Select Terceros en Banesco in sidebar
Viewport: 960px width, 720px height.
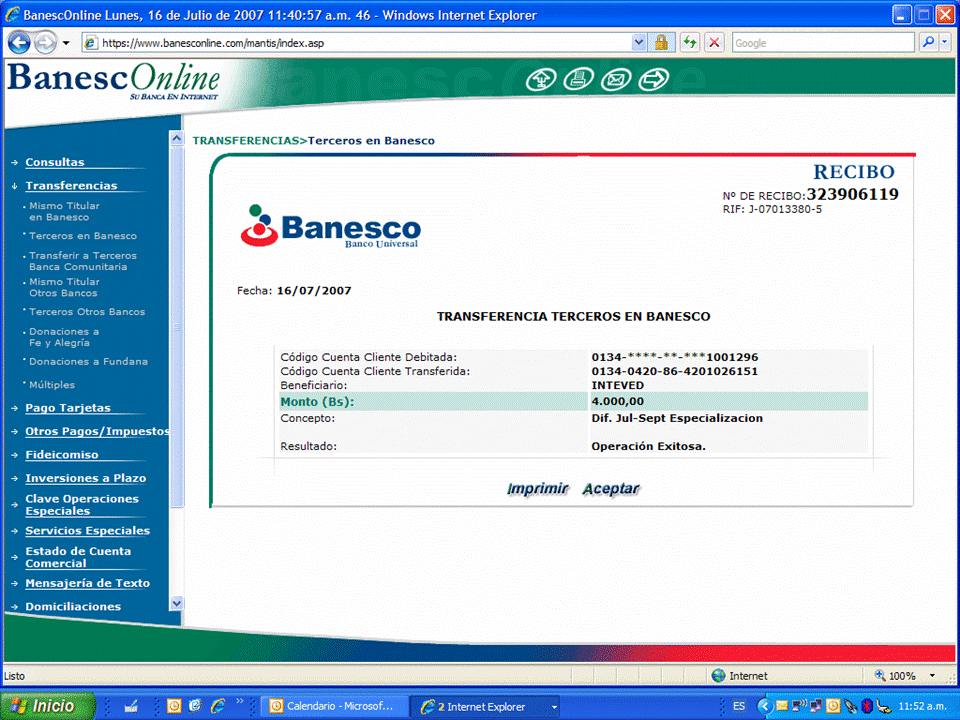coord(83,236)
